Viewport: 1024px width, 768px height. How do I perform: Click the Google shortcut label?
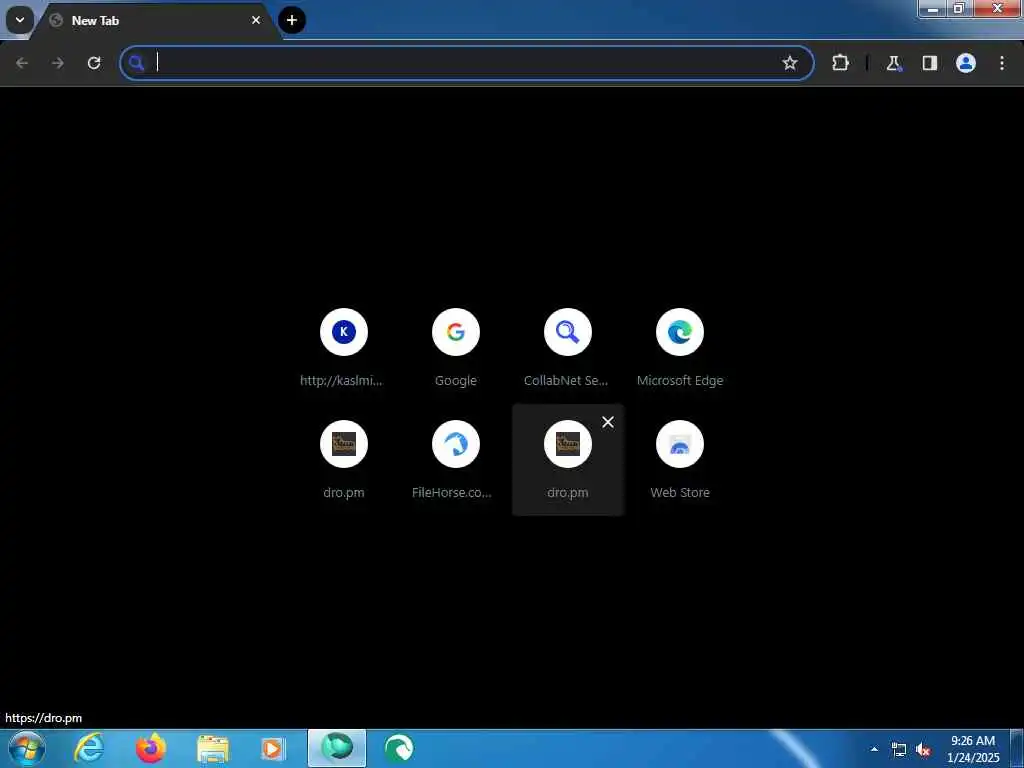click(x=456, y=381)
